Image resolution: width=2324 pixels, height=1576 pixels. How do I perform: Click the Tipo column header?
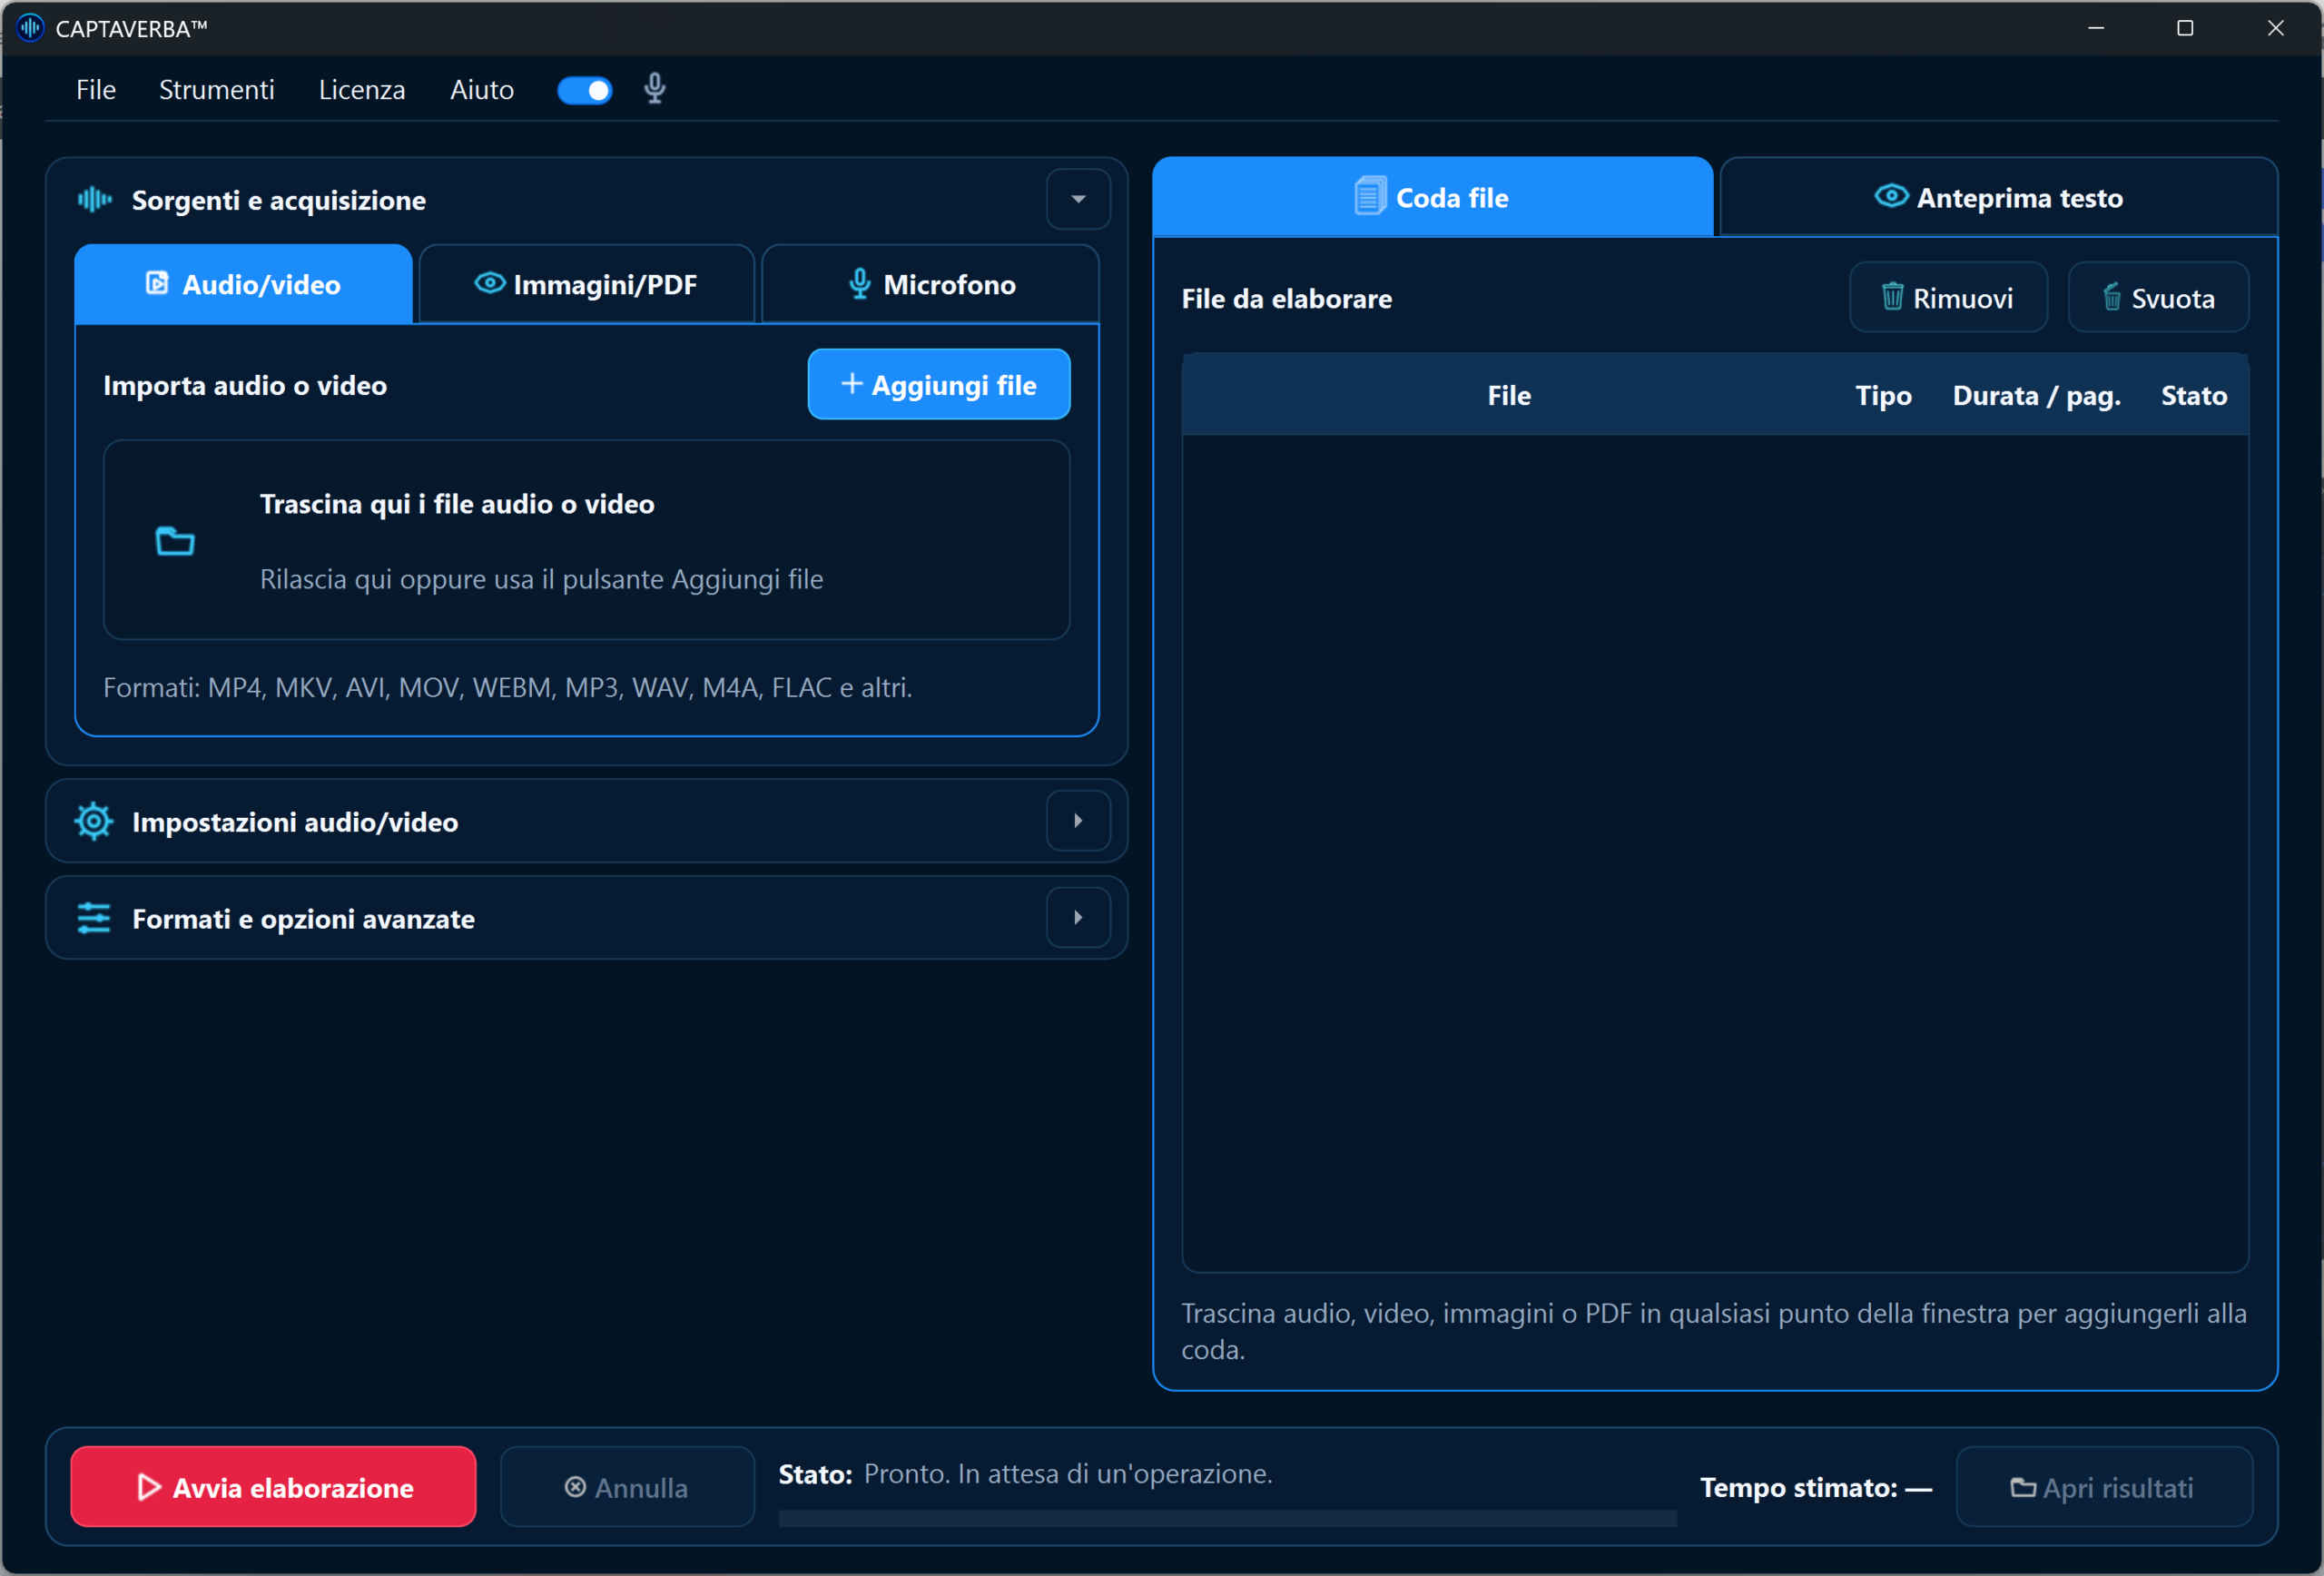coord(1883,396)
